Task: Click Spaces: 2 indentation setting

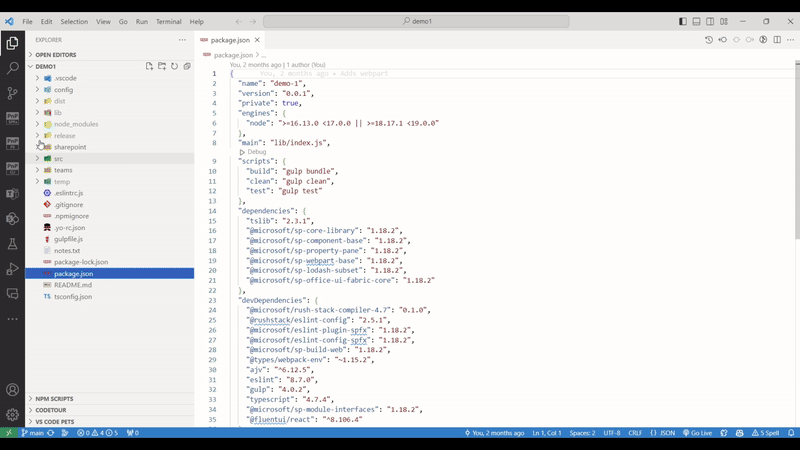Action: coord(582,433)
